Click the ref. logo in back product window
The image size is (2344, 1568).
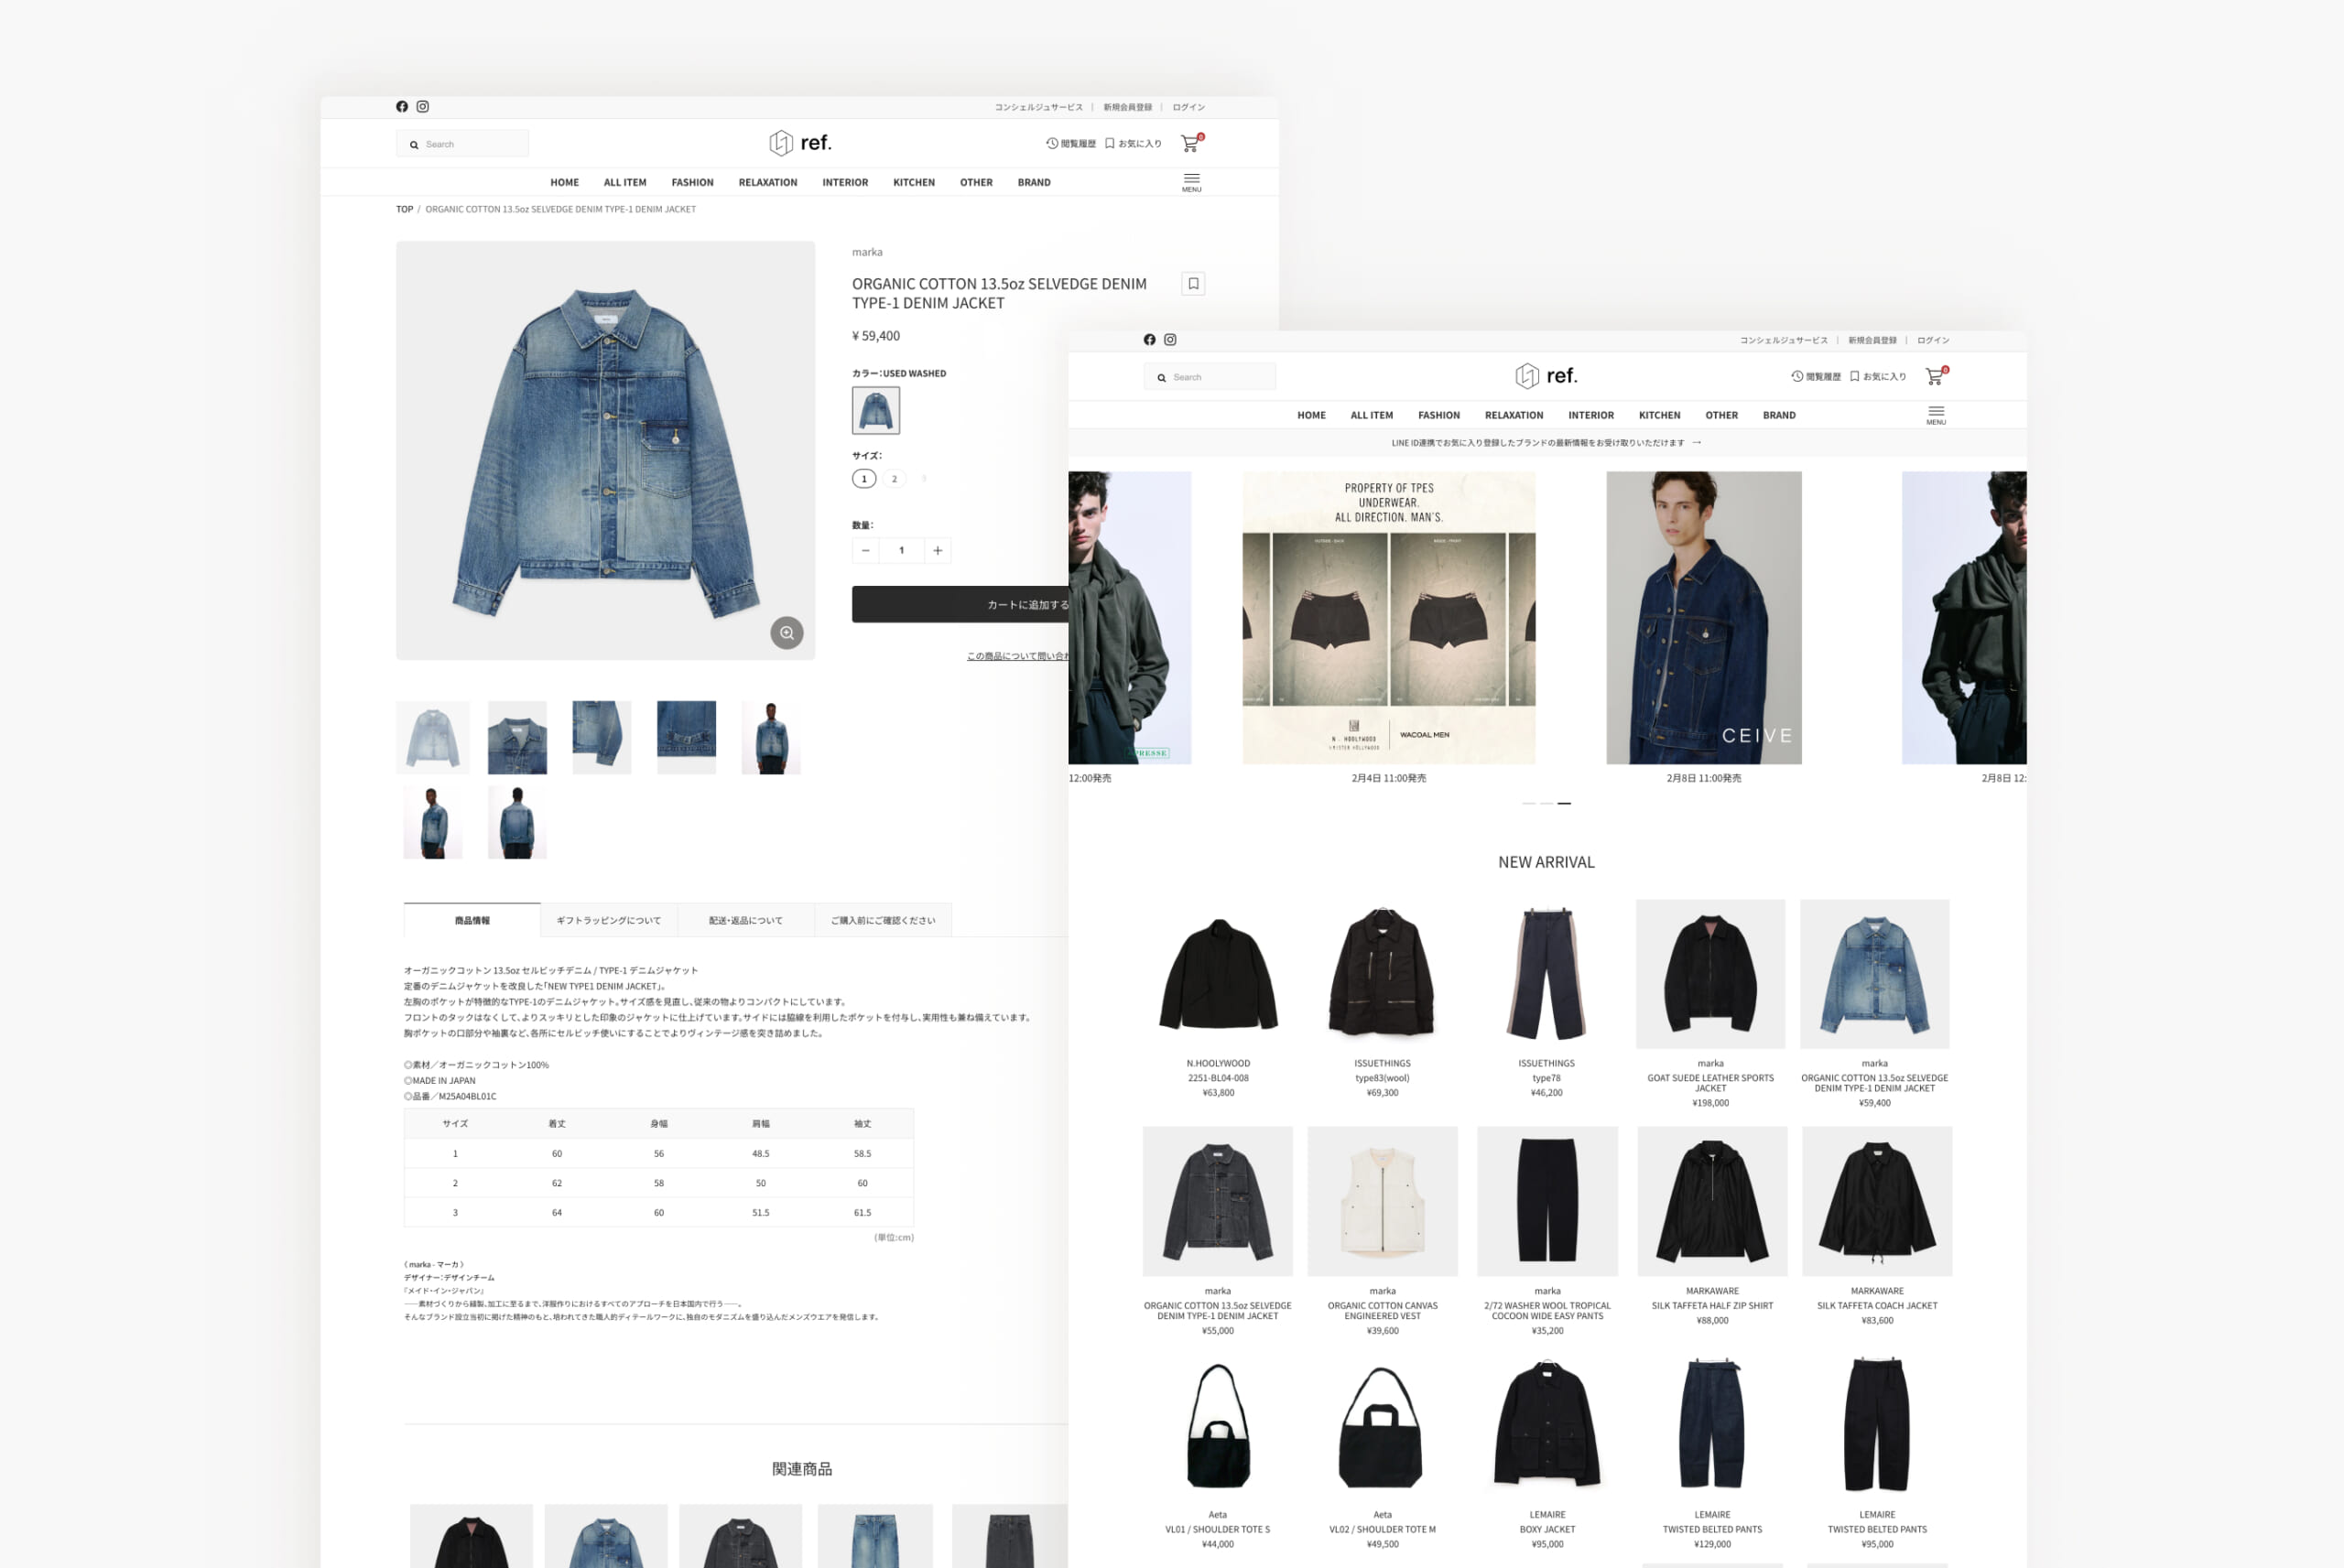[x=800, y=143]
